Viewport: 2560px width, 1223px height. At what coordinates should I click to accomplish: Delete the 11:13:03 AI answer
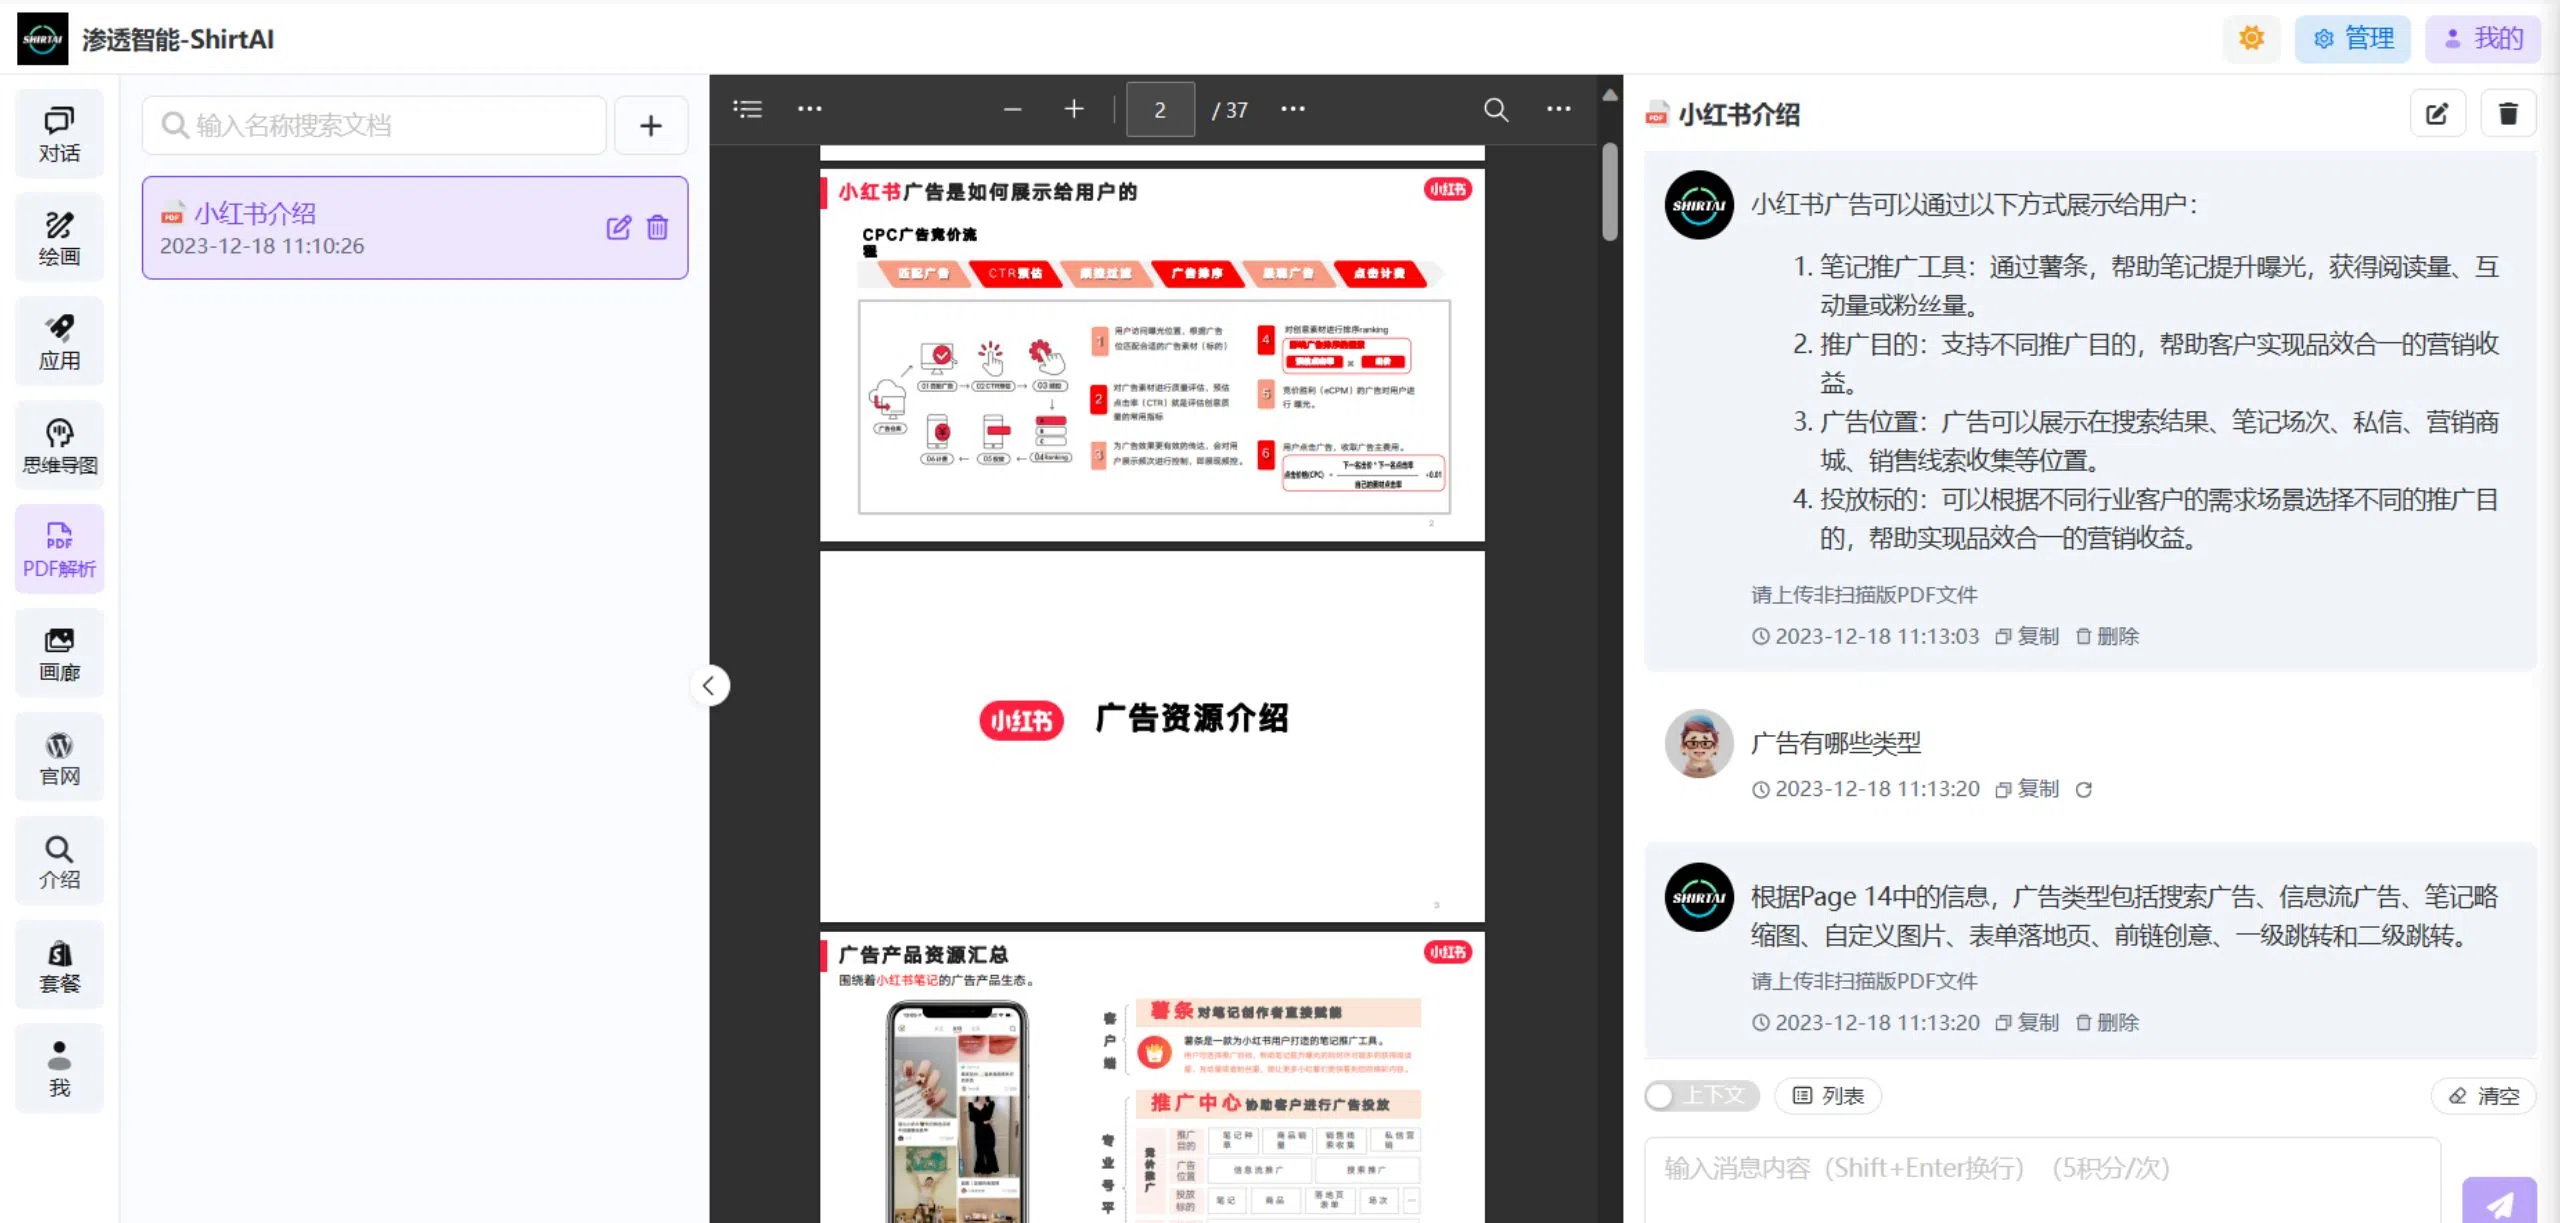[2107, 636]
